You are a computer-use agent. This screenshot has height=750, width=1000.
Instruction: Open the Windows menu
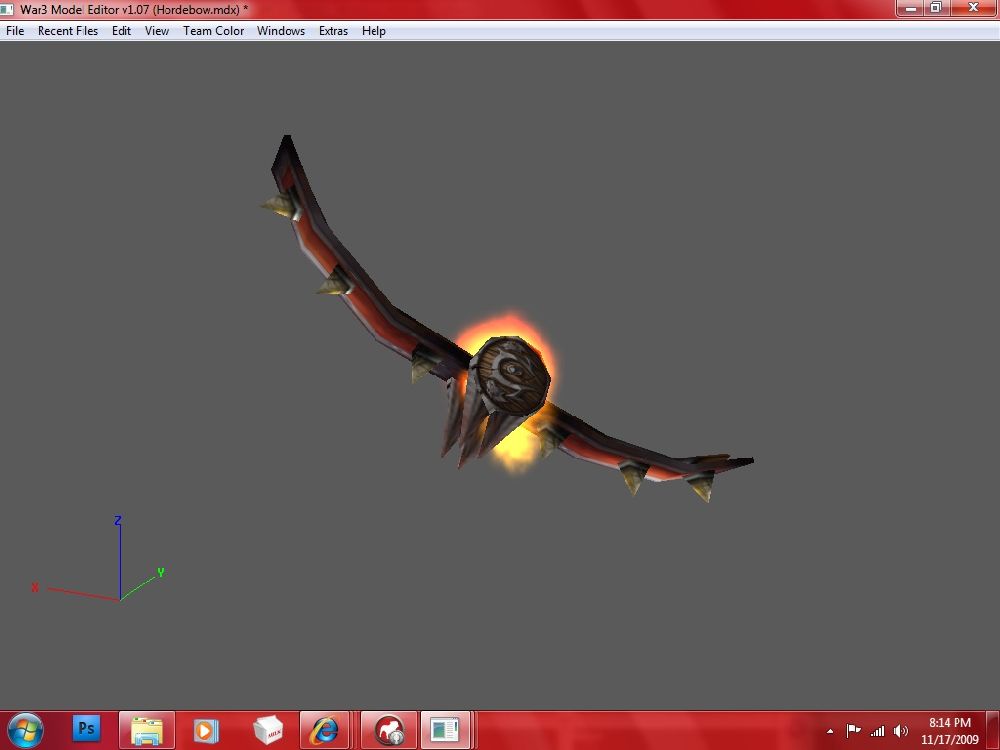pos(281,31)
